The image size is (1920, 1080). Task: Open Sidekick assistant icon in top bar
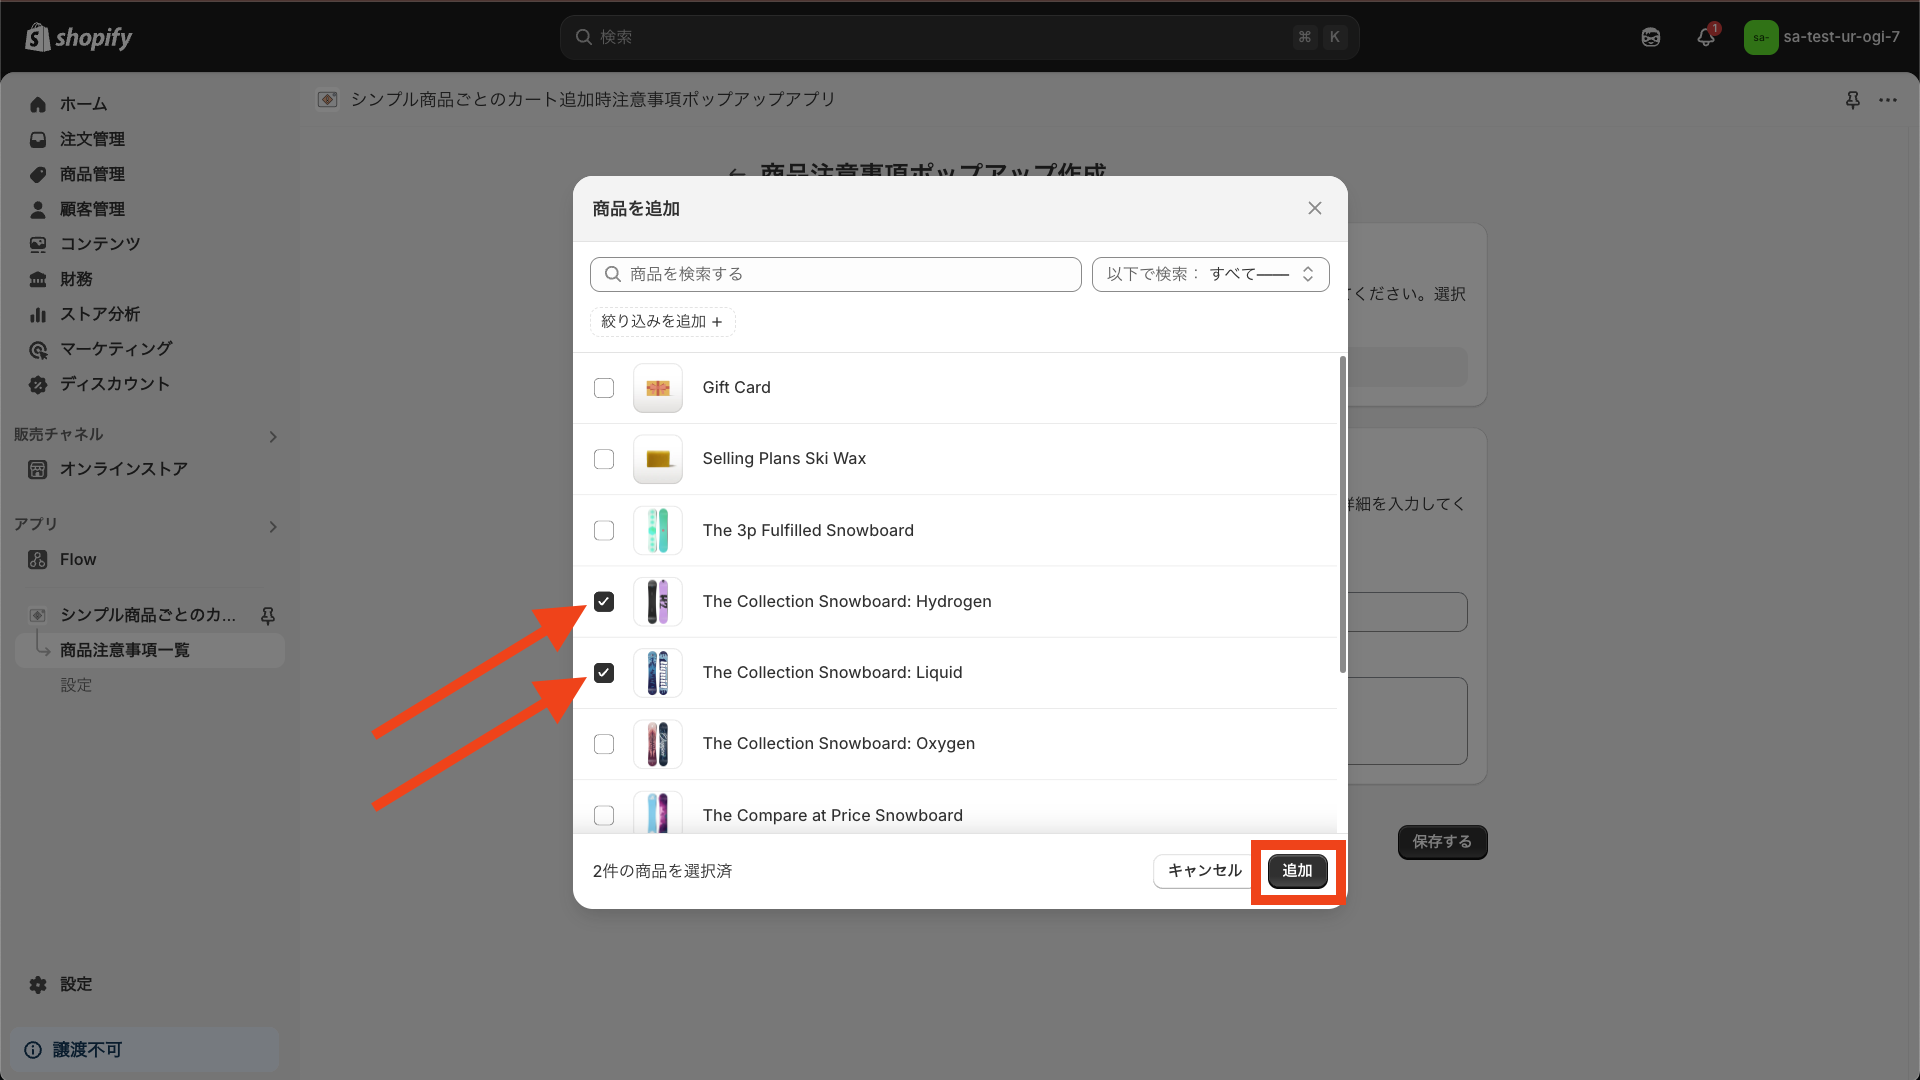tap(1651, 37)
